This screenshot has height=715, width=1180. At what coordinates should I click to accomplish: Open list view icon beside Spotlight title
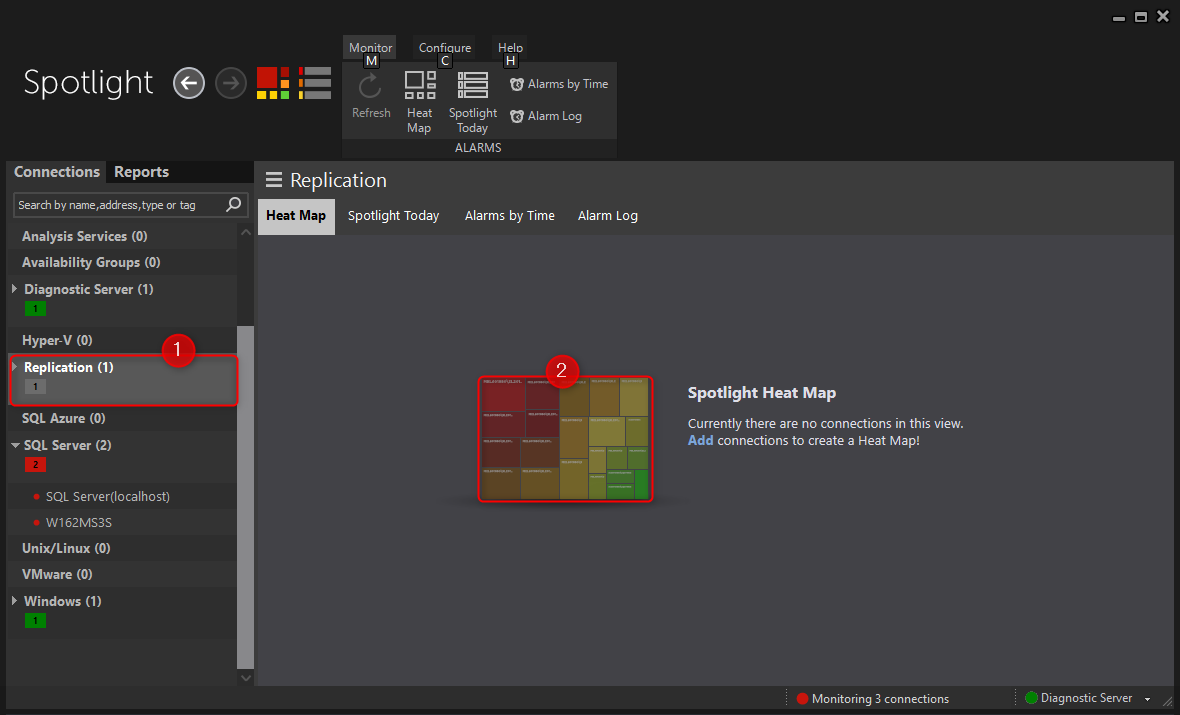click(315, 83)
